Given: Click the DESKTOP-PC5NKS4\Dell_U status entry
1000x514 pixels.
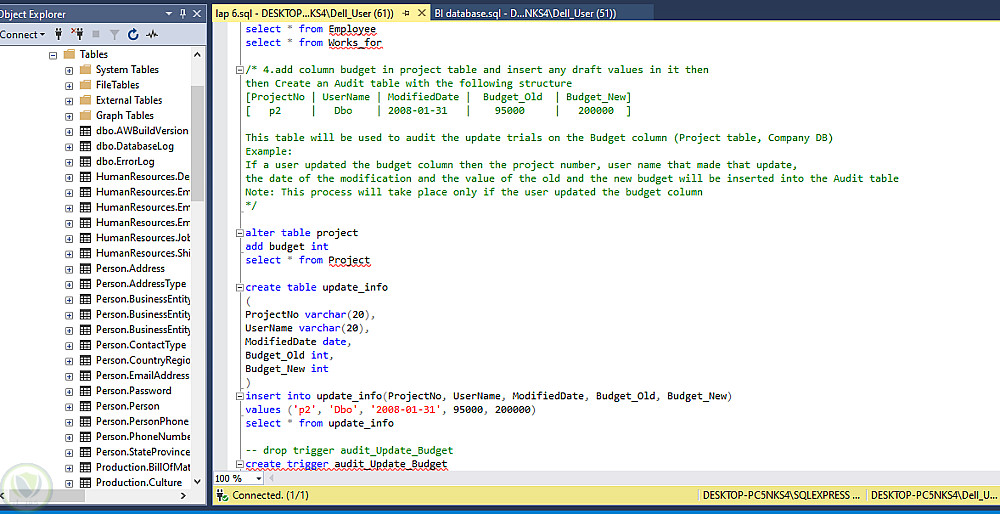Looking at the screenshot, I should [933, 495].
